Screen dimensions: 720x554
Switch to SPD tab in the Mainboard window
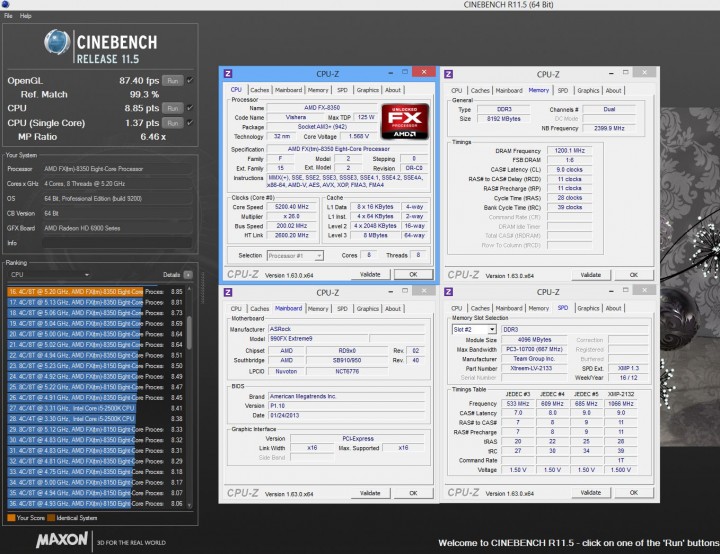342,309
